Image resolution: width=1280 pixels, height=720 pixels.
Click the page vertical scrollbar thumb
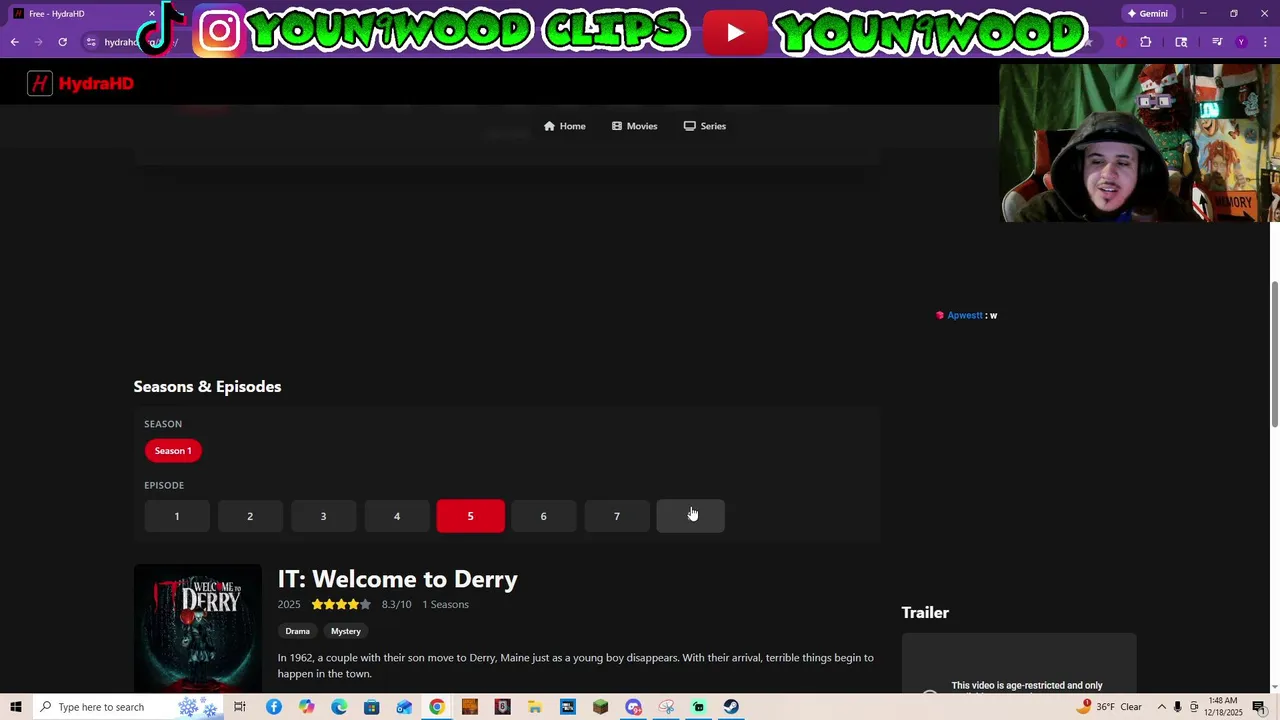[1275, 355]
